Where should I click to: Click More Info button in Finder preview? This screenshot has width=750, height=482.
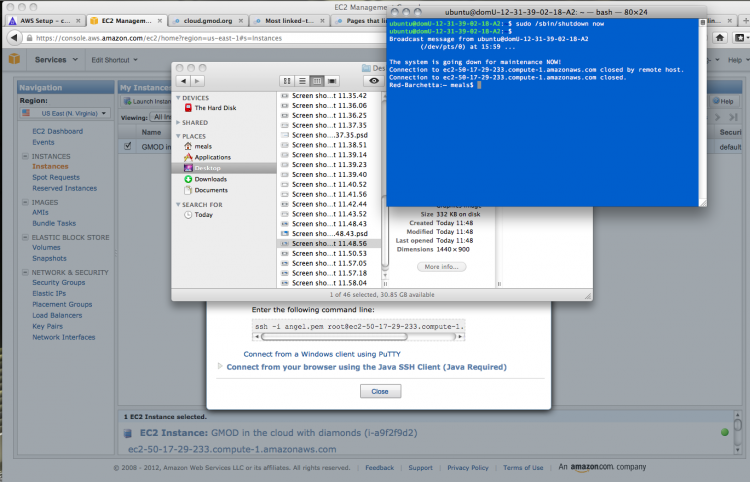pyautogui.click(x=441, y=267)
